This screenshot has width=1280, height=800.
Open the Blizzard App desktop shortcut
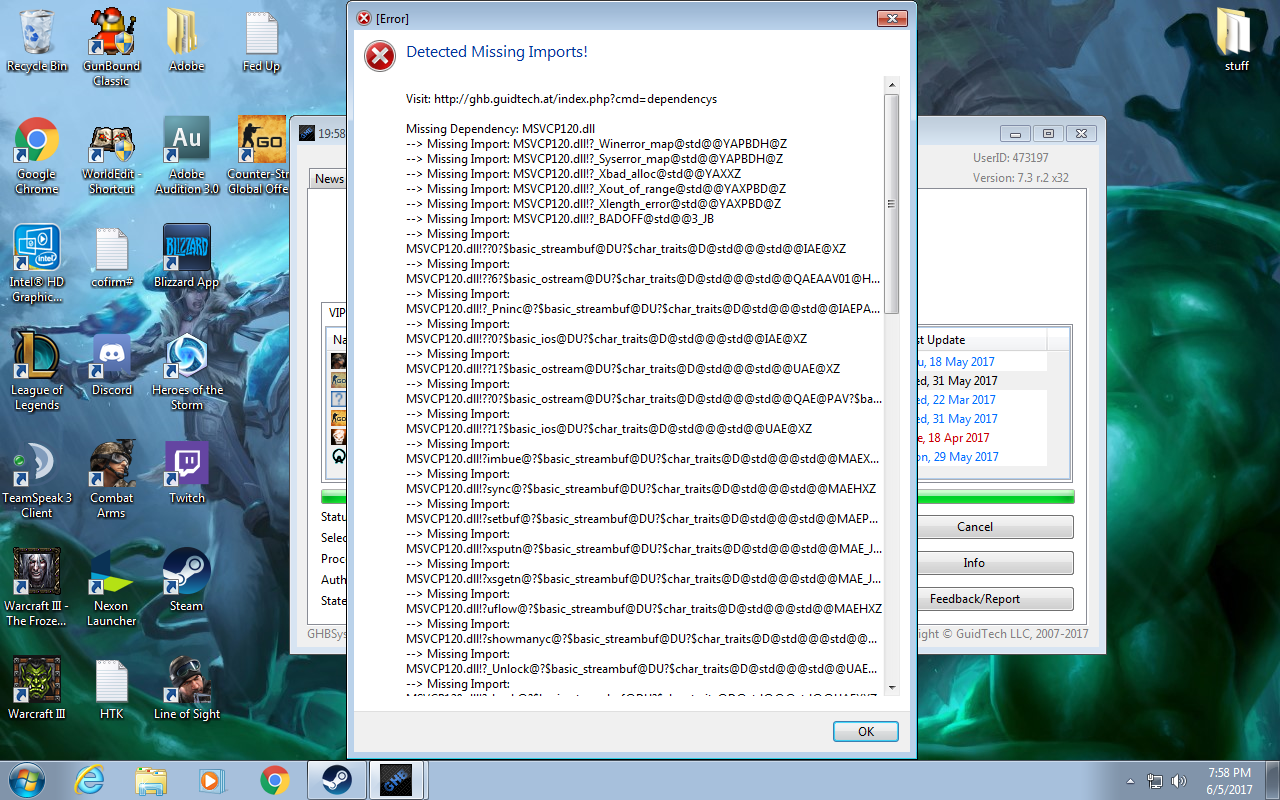coord(187,258)
